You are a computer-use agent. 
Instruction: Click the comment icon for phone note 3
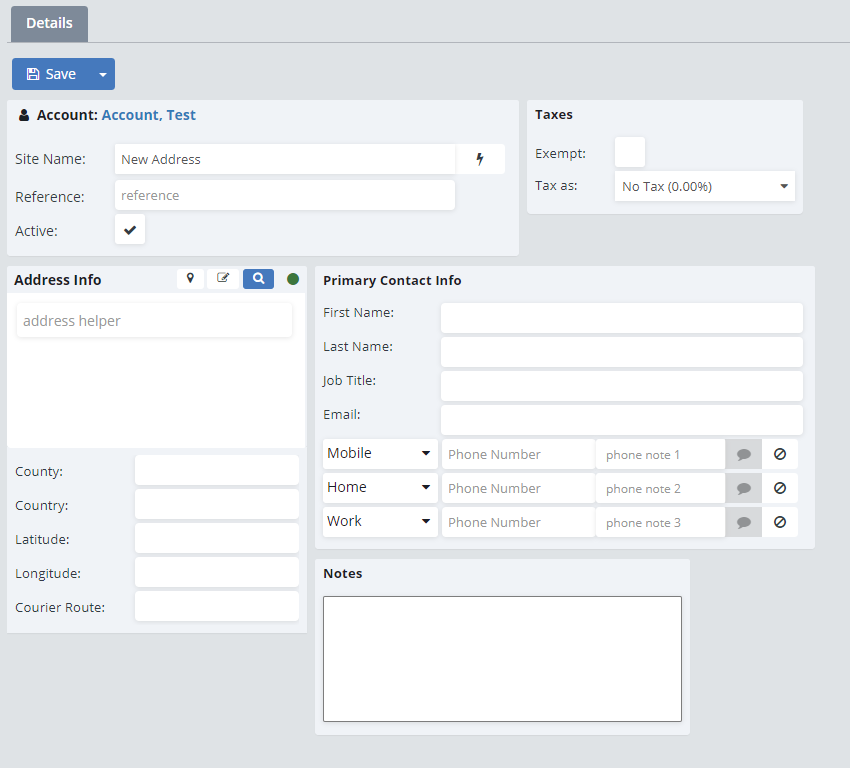743,522
